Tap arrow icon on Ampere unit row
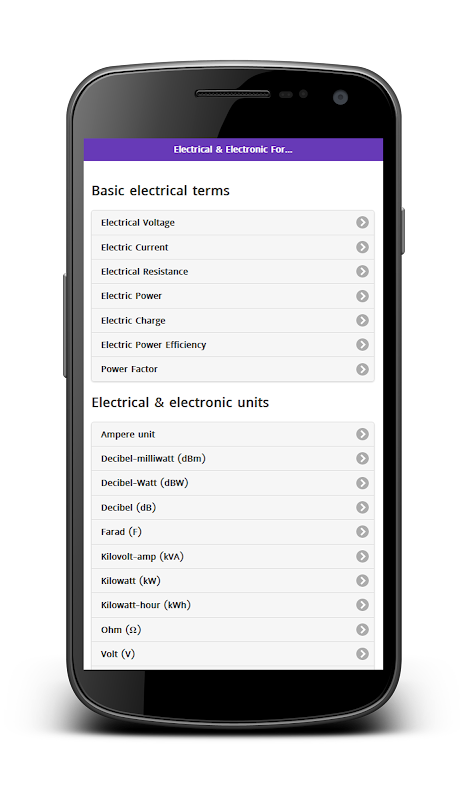460x800 pixels. (x=362, y=434)
